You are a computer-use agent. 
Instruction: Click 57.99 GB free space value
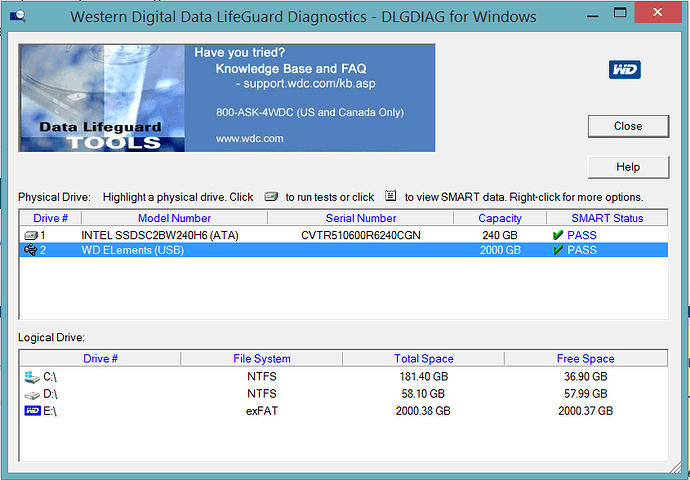point(586,394)
